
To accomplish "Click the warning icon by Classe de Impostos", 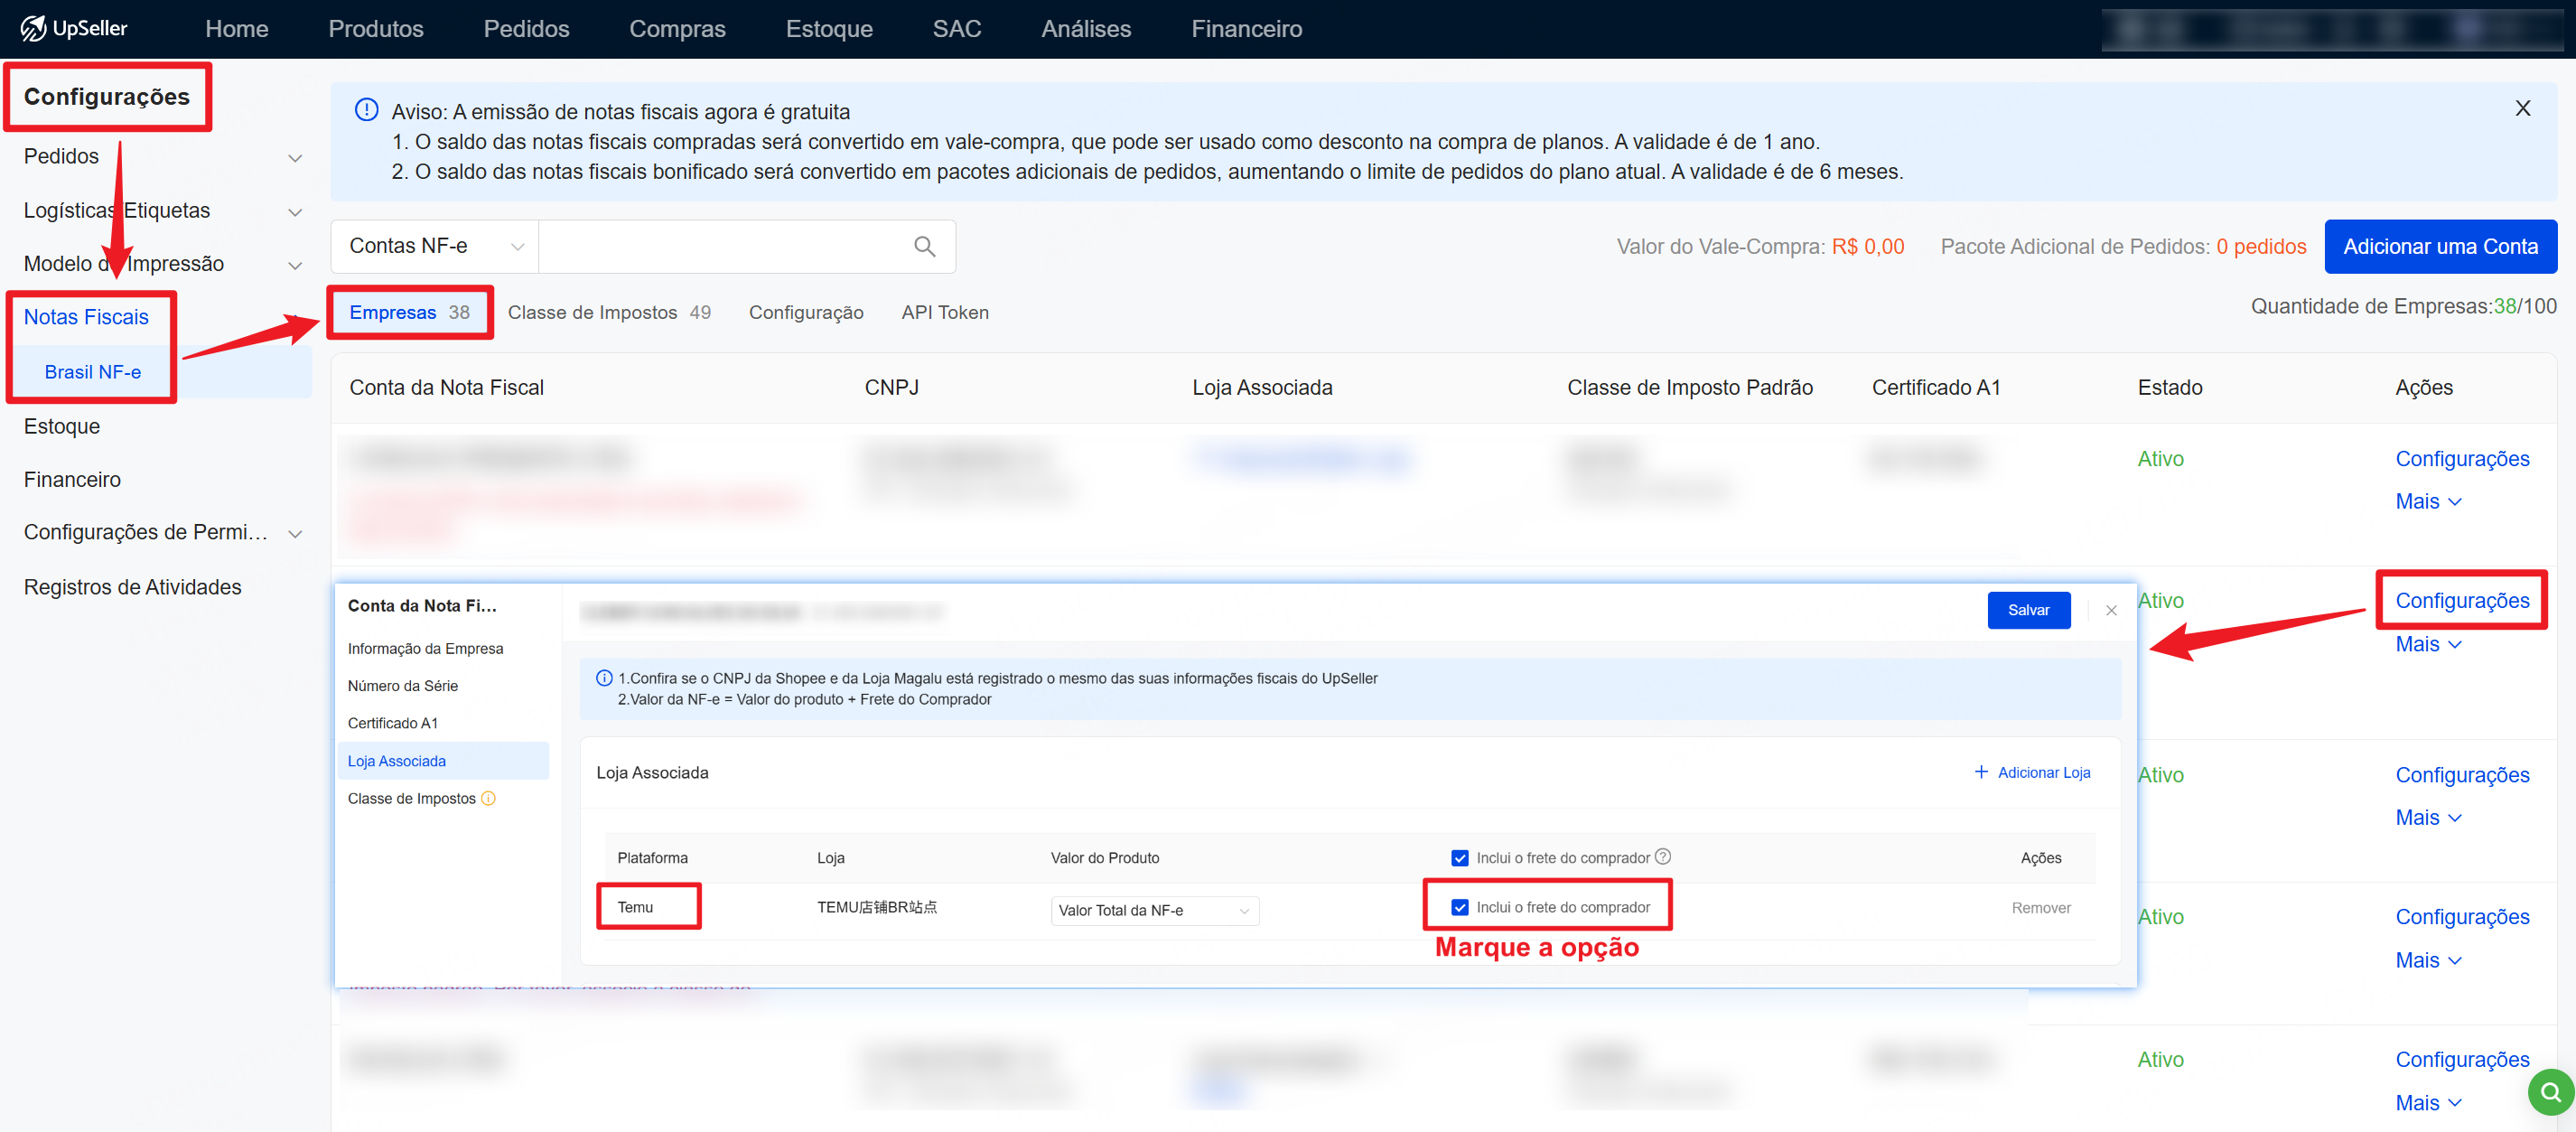I will click(x=489, y=798).
